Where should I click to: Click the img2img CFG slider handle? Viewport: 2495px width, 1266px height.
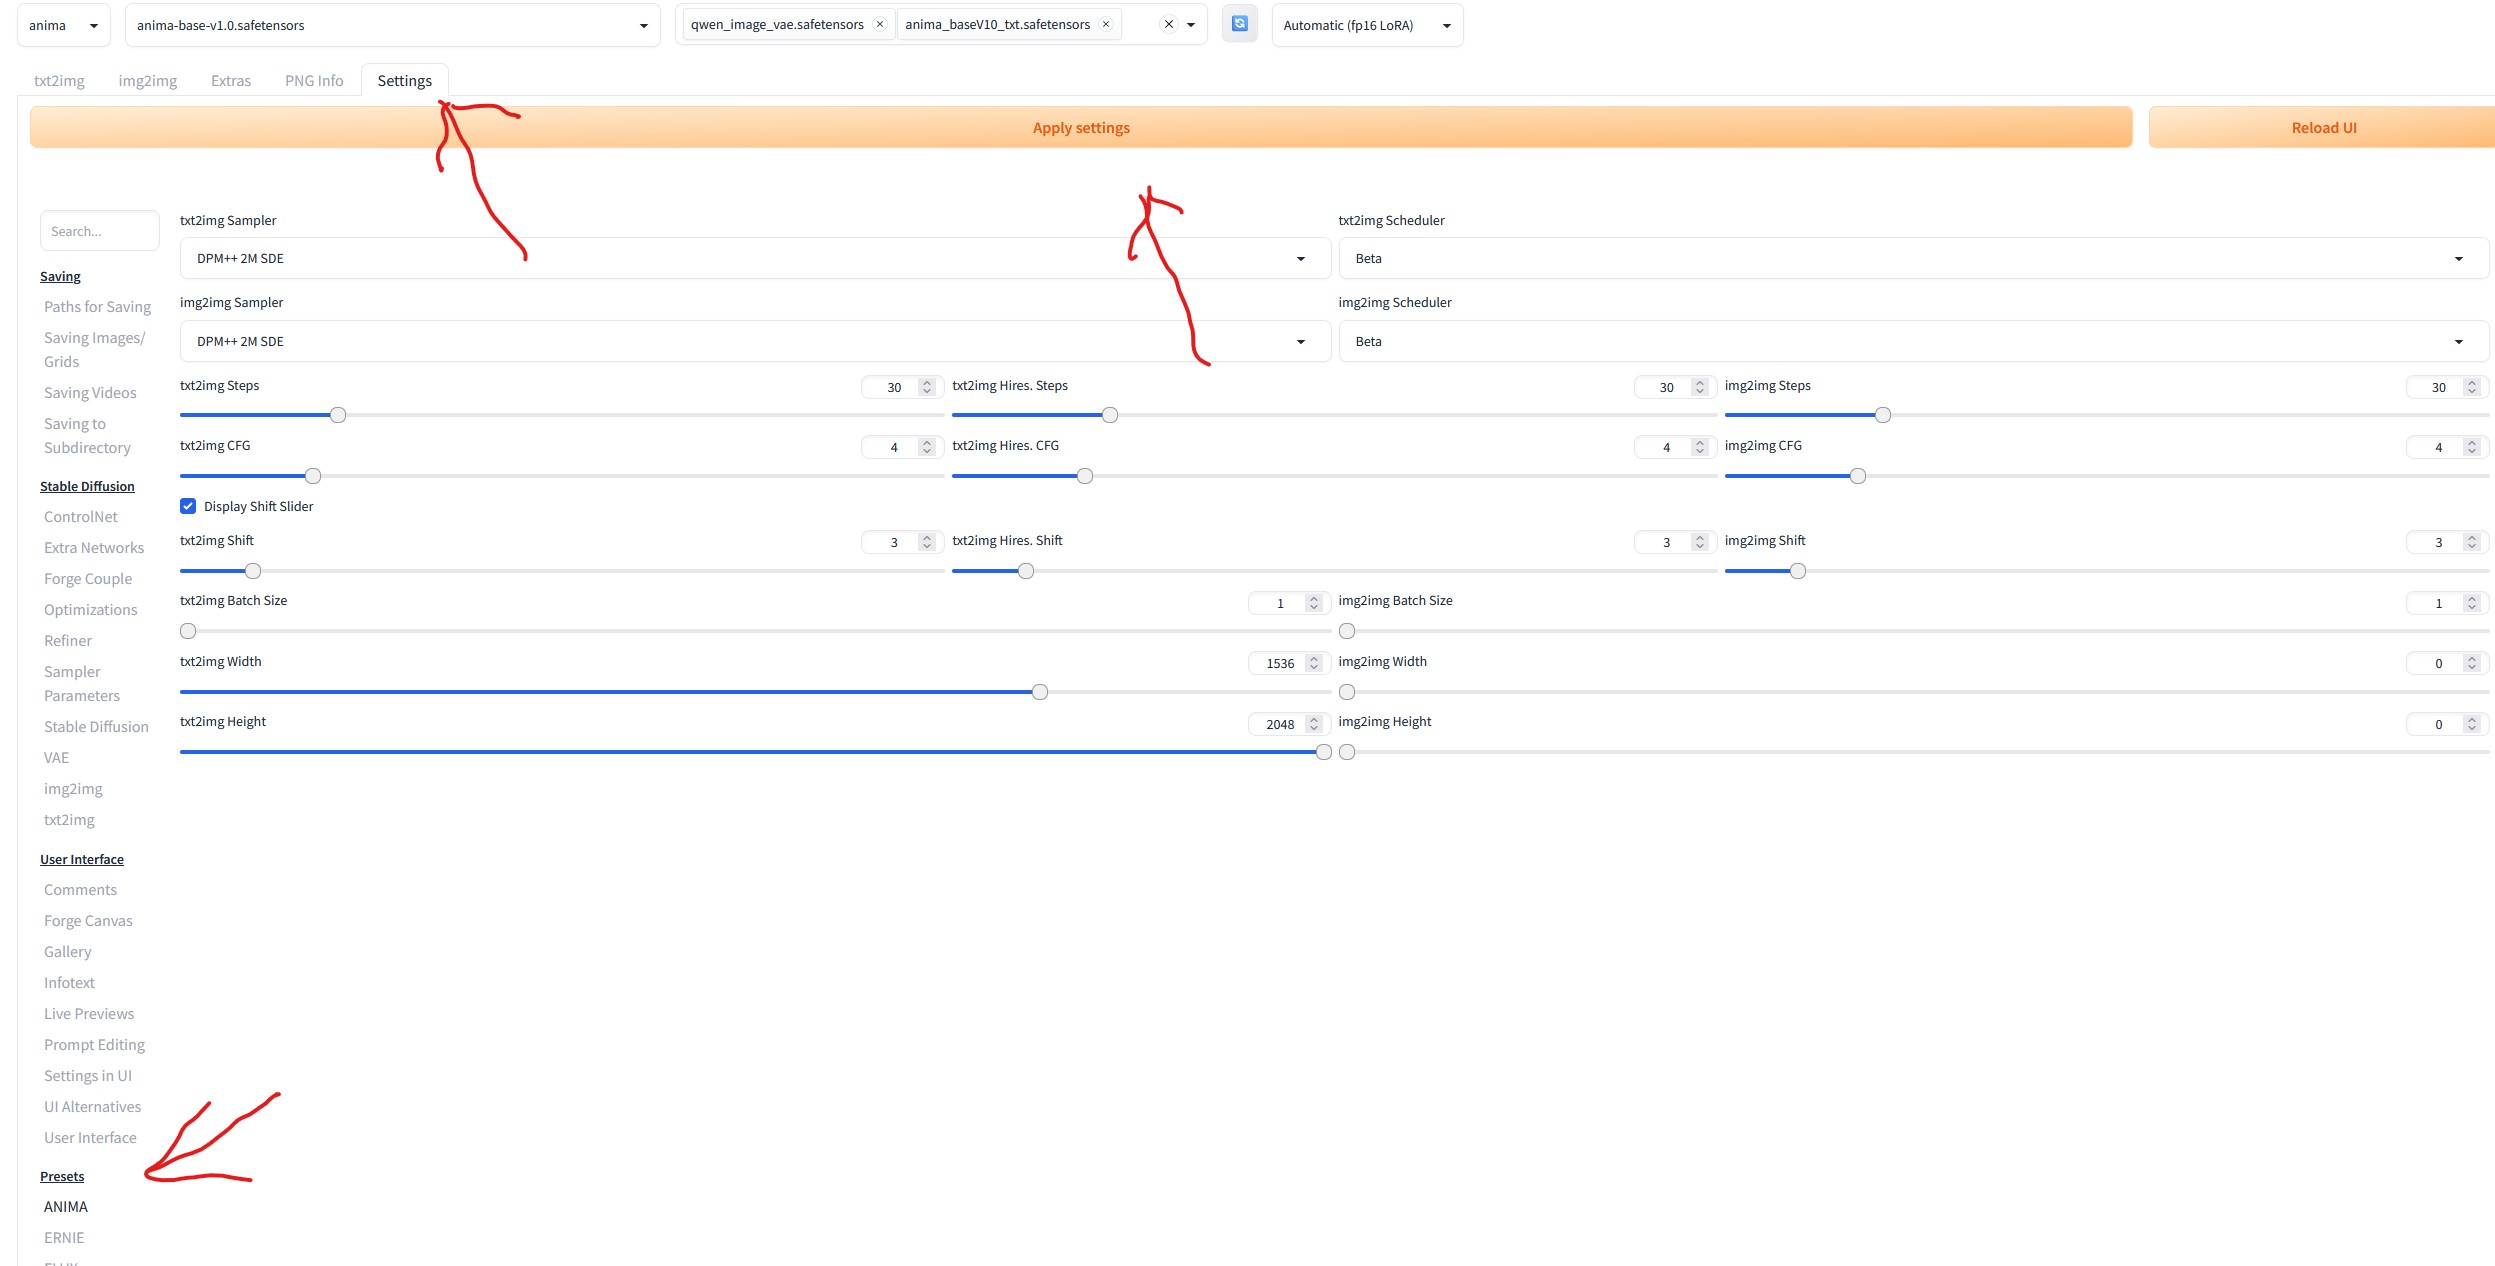1858,476
